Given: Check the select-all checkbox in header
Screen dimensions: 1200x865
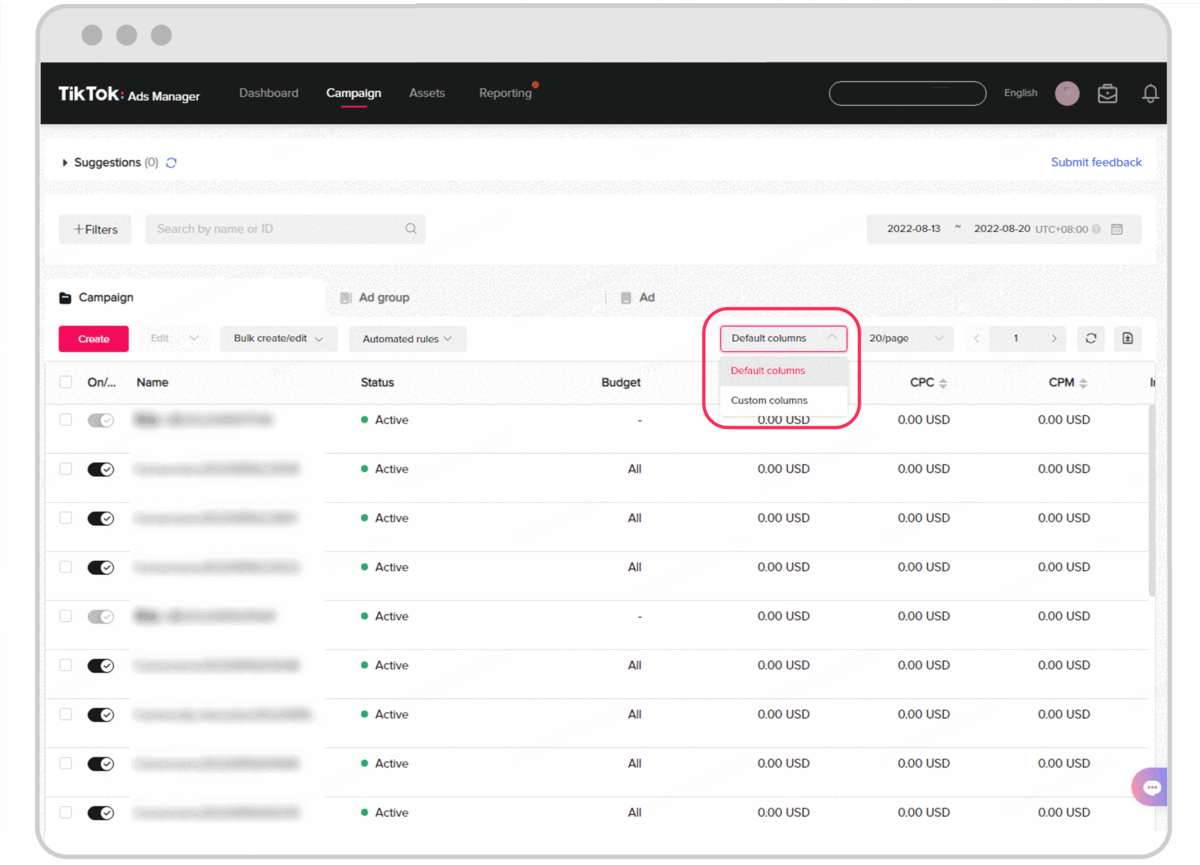Looking at the screenshot, I should pyautogui.click(x=66, y=382).
